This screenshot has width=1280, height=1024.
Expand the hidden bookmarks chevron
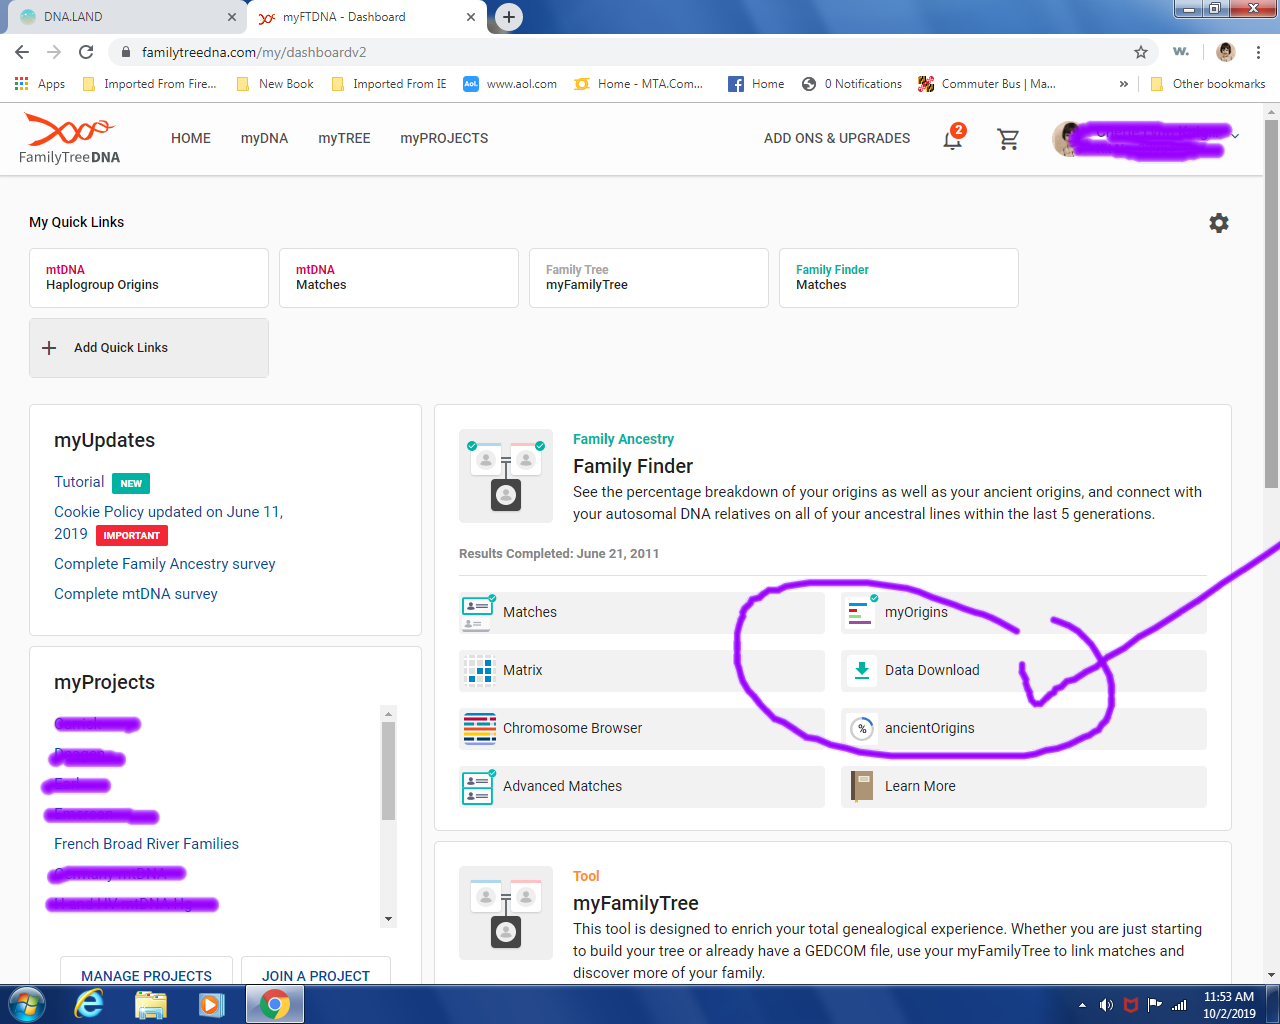1124,84
